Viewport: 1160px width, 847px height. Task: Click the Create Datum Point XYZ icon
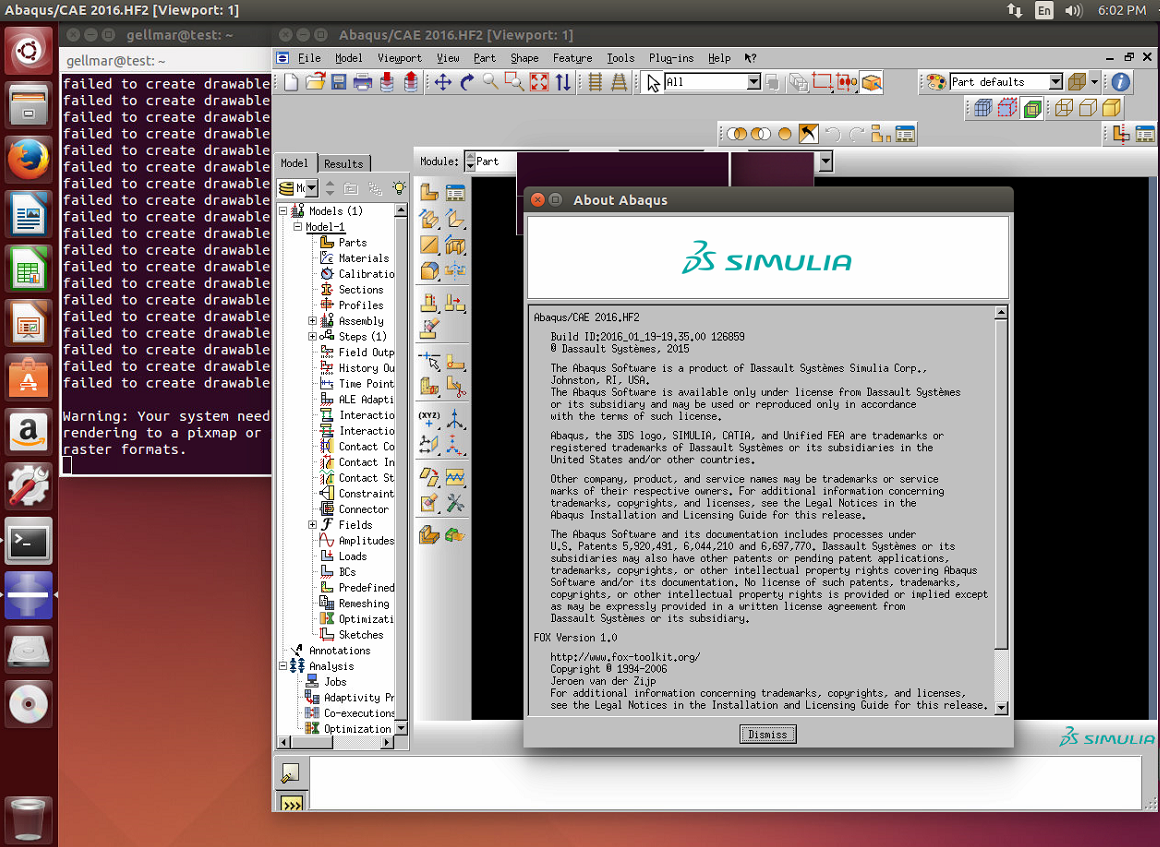point(429,419)
